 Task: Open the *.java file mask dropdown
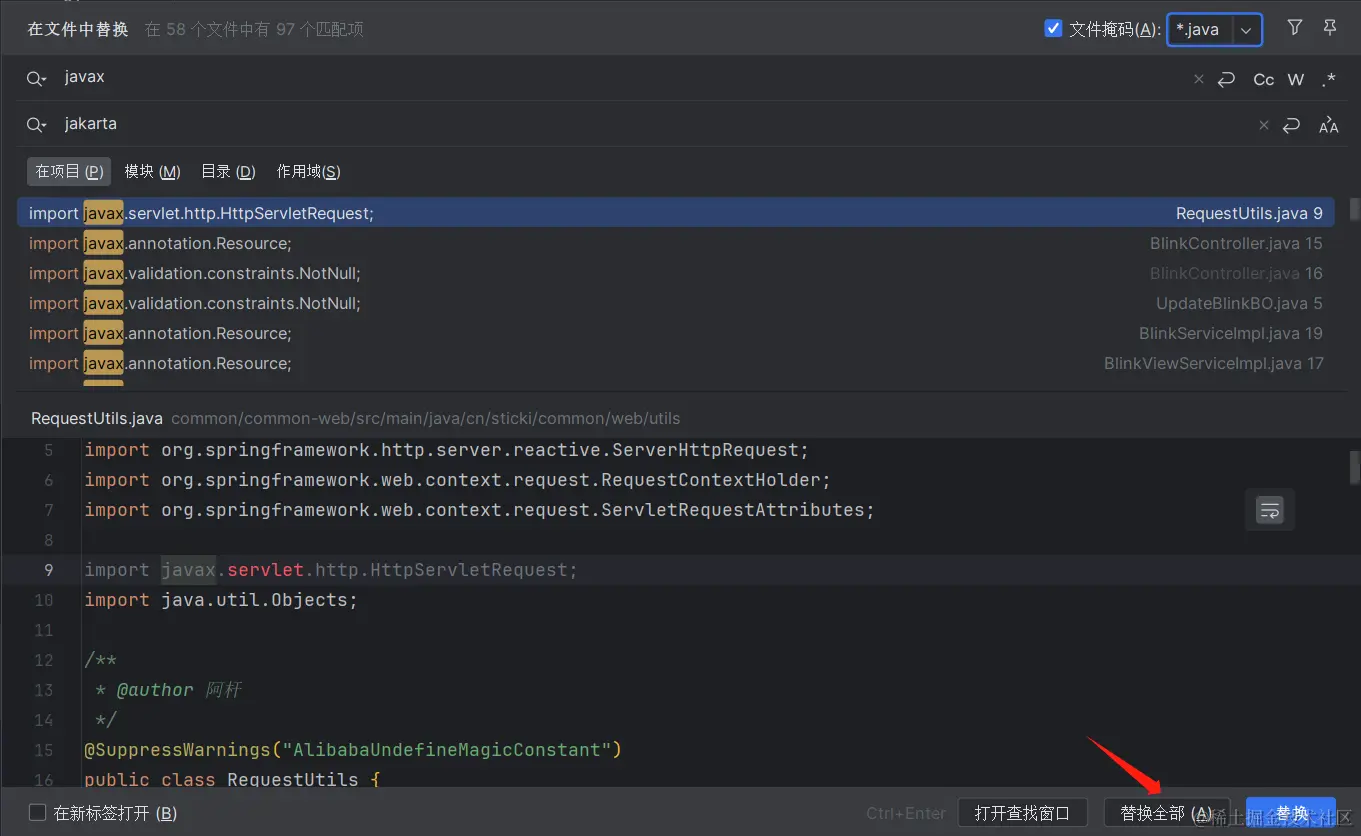pos(1245,29)
